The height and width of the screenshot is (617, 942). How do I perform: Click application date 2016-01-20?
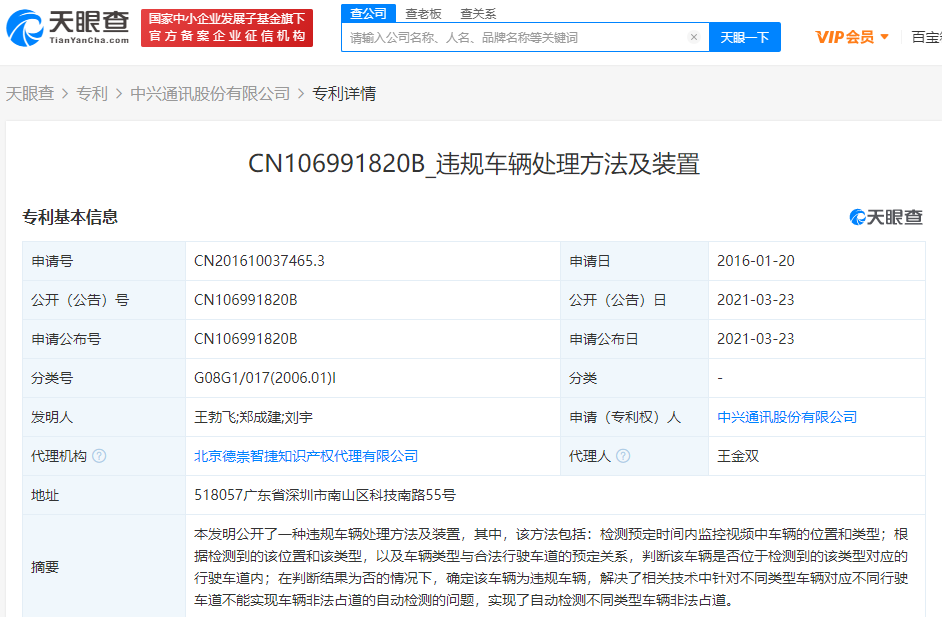(756, 261)
